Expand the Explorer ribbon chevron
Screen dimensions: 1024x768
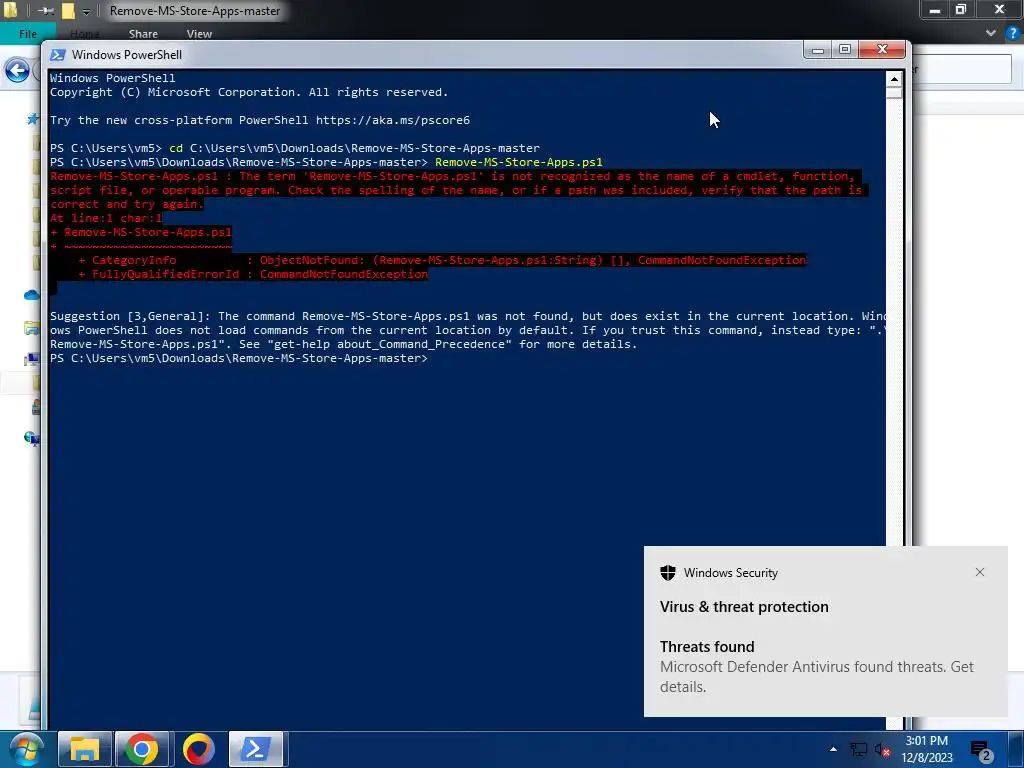pyautogui.click(x=991, y=33)
